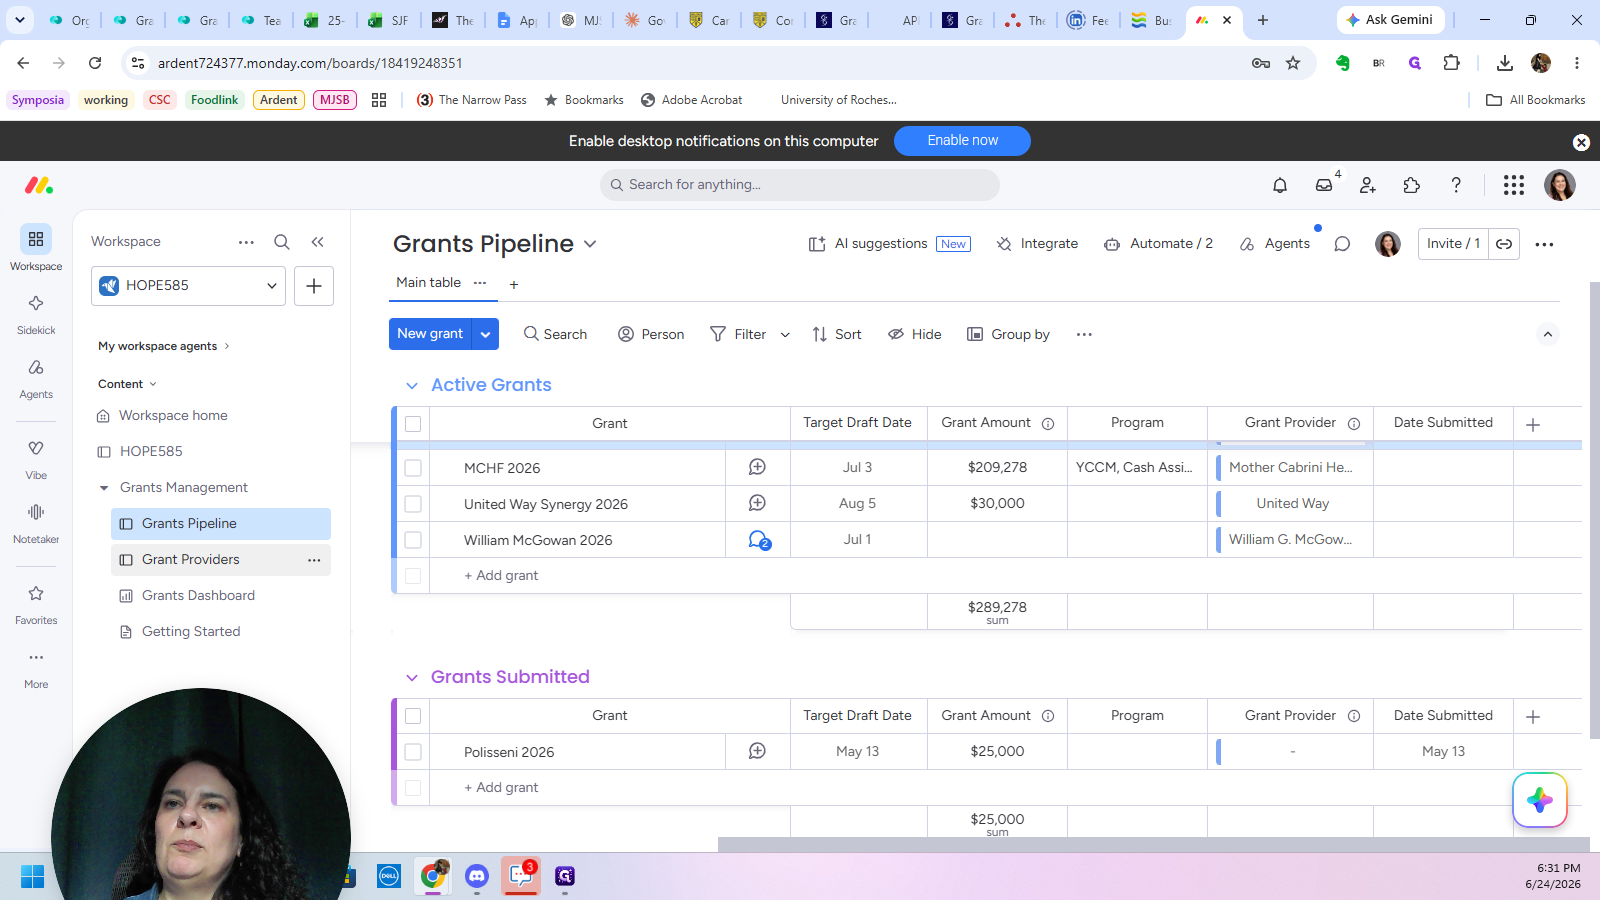Open Getting Started doc in sidebar

pos(191,632)
